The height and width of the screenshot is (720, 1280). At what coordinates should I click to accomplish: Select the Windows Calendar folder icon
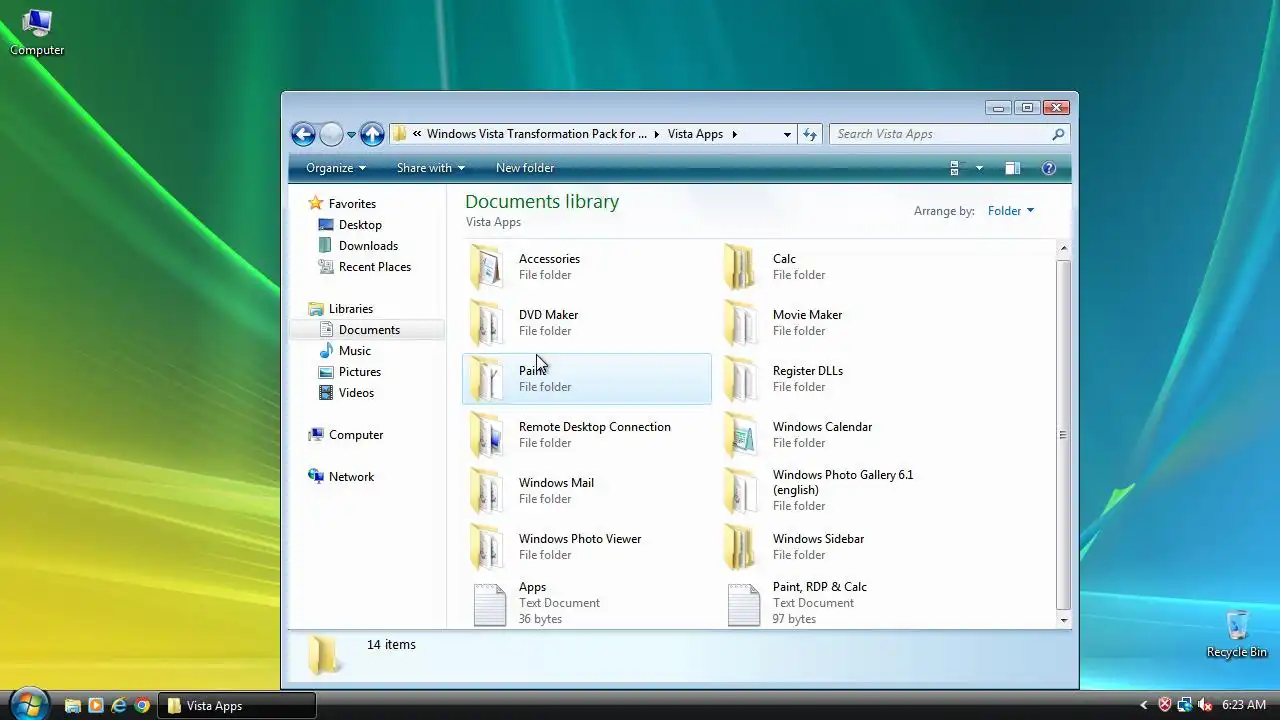(742, 435)
